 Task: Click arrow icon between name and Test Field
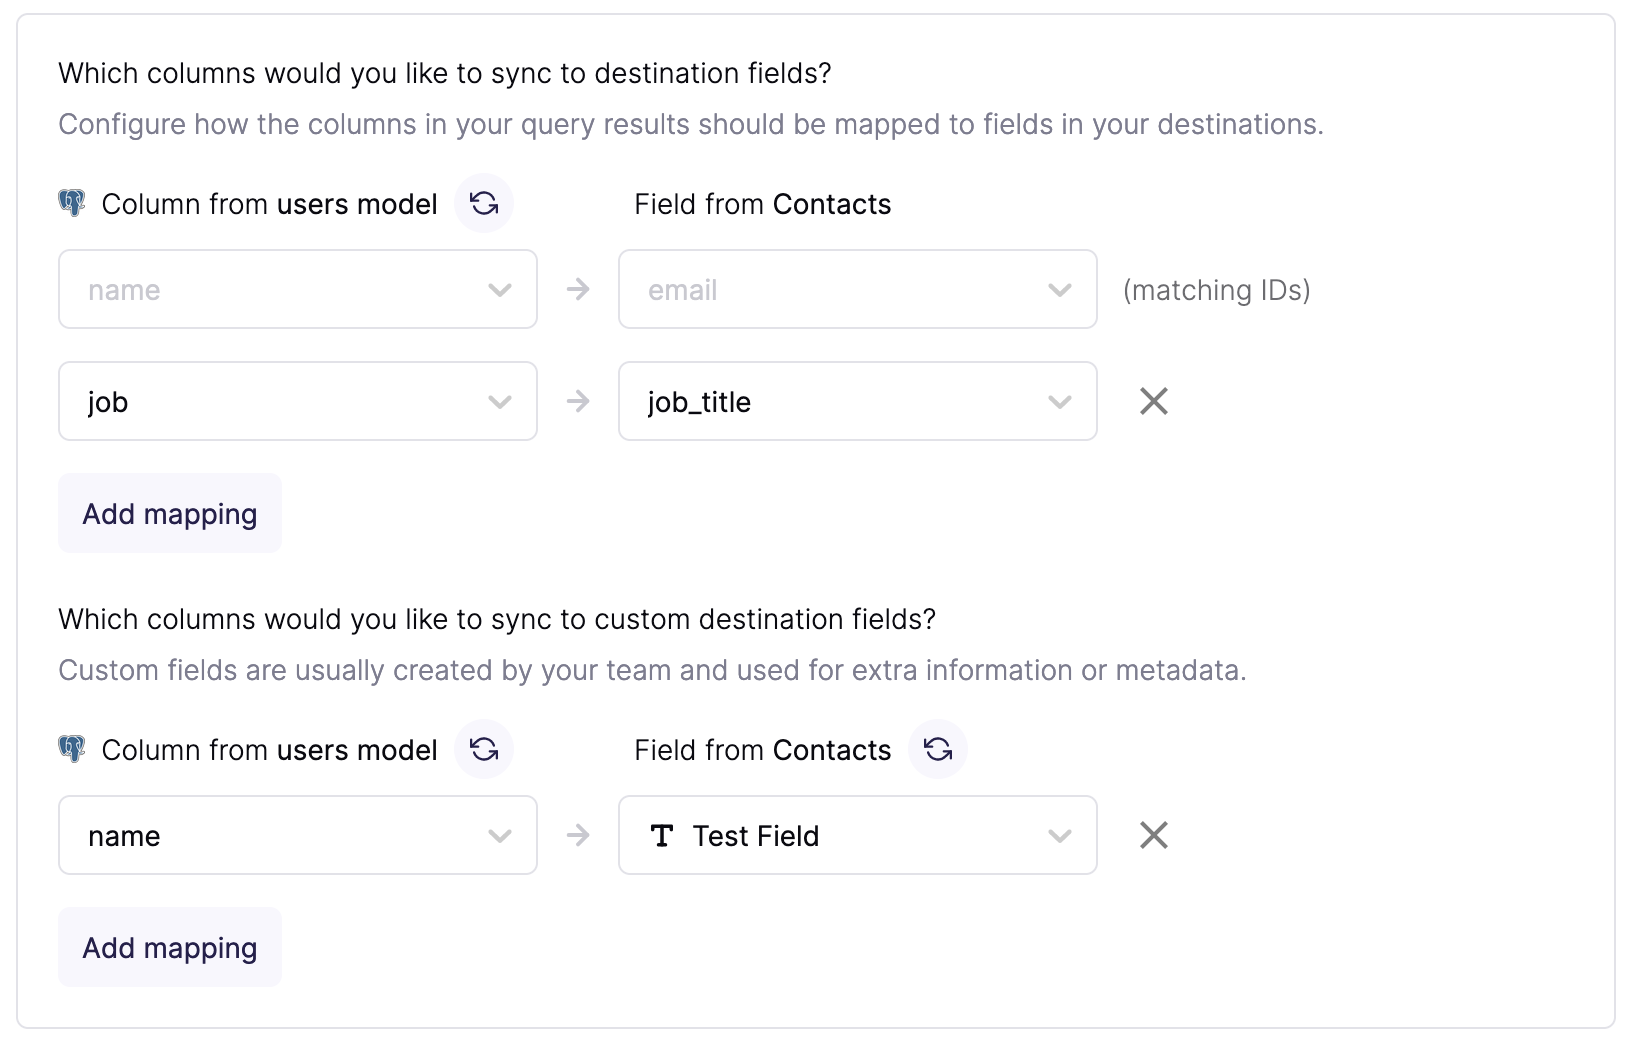pyautogui.click(x=578, y=835)
